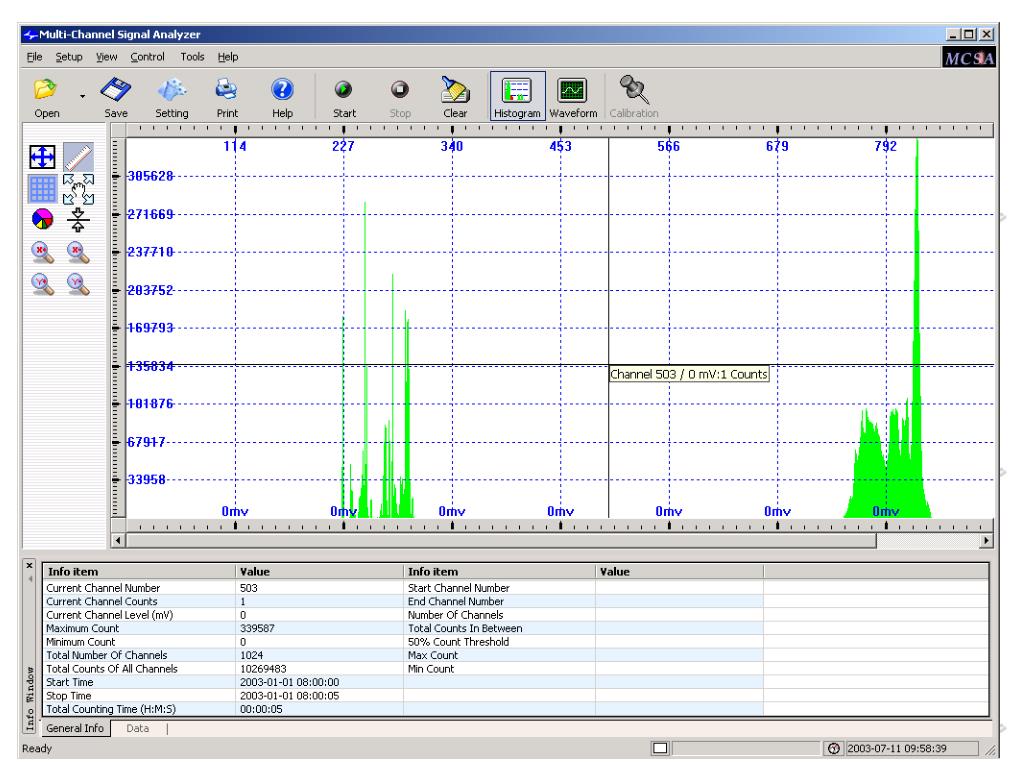Click the Start Time value 2003-01-01 08:00:00
This screenshot has height=768, width=1024.
click(x=289, y=682)
